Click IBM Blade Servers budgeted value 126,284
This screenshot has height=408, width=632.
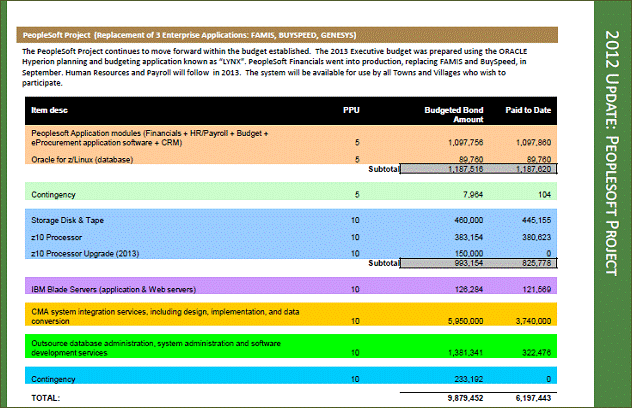click(469, 289)
